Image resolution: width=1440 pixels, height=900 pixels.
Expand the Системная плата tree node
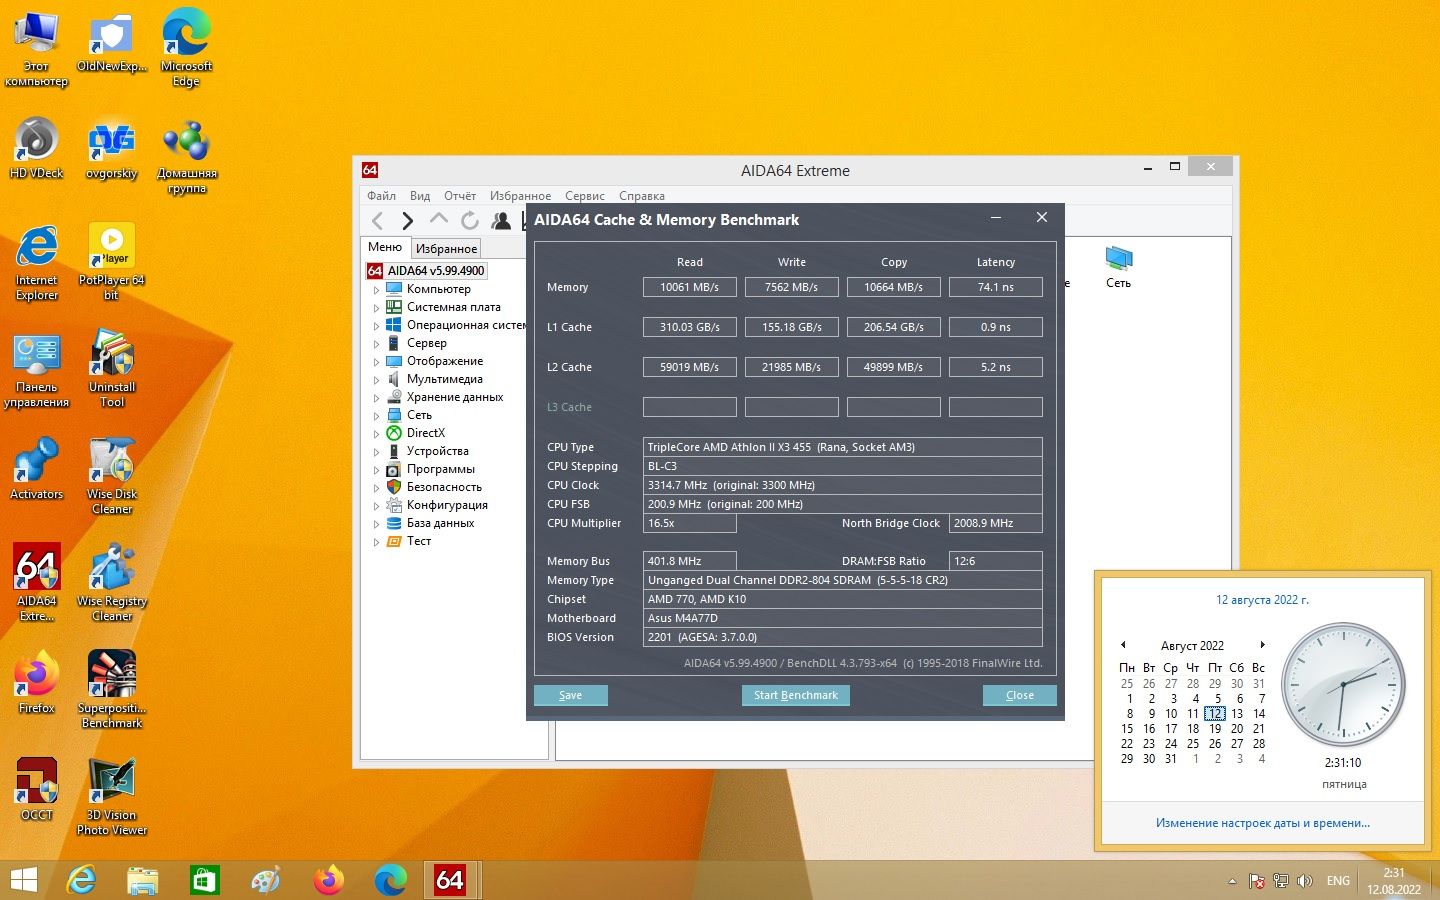tap(377, 308)
